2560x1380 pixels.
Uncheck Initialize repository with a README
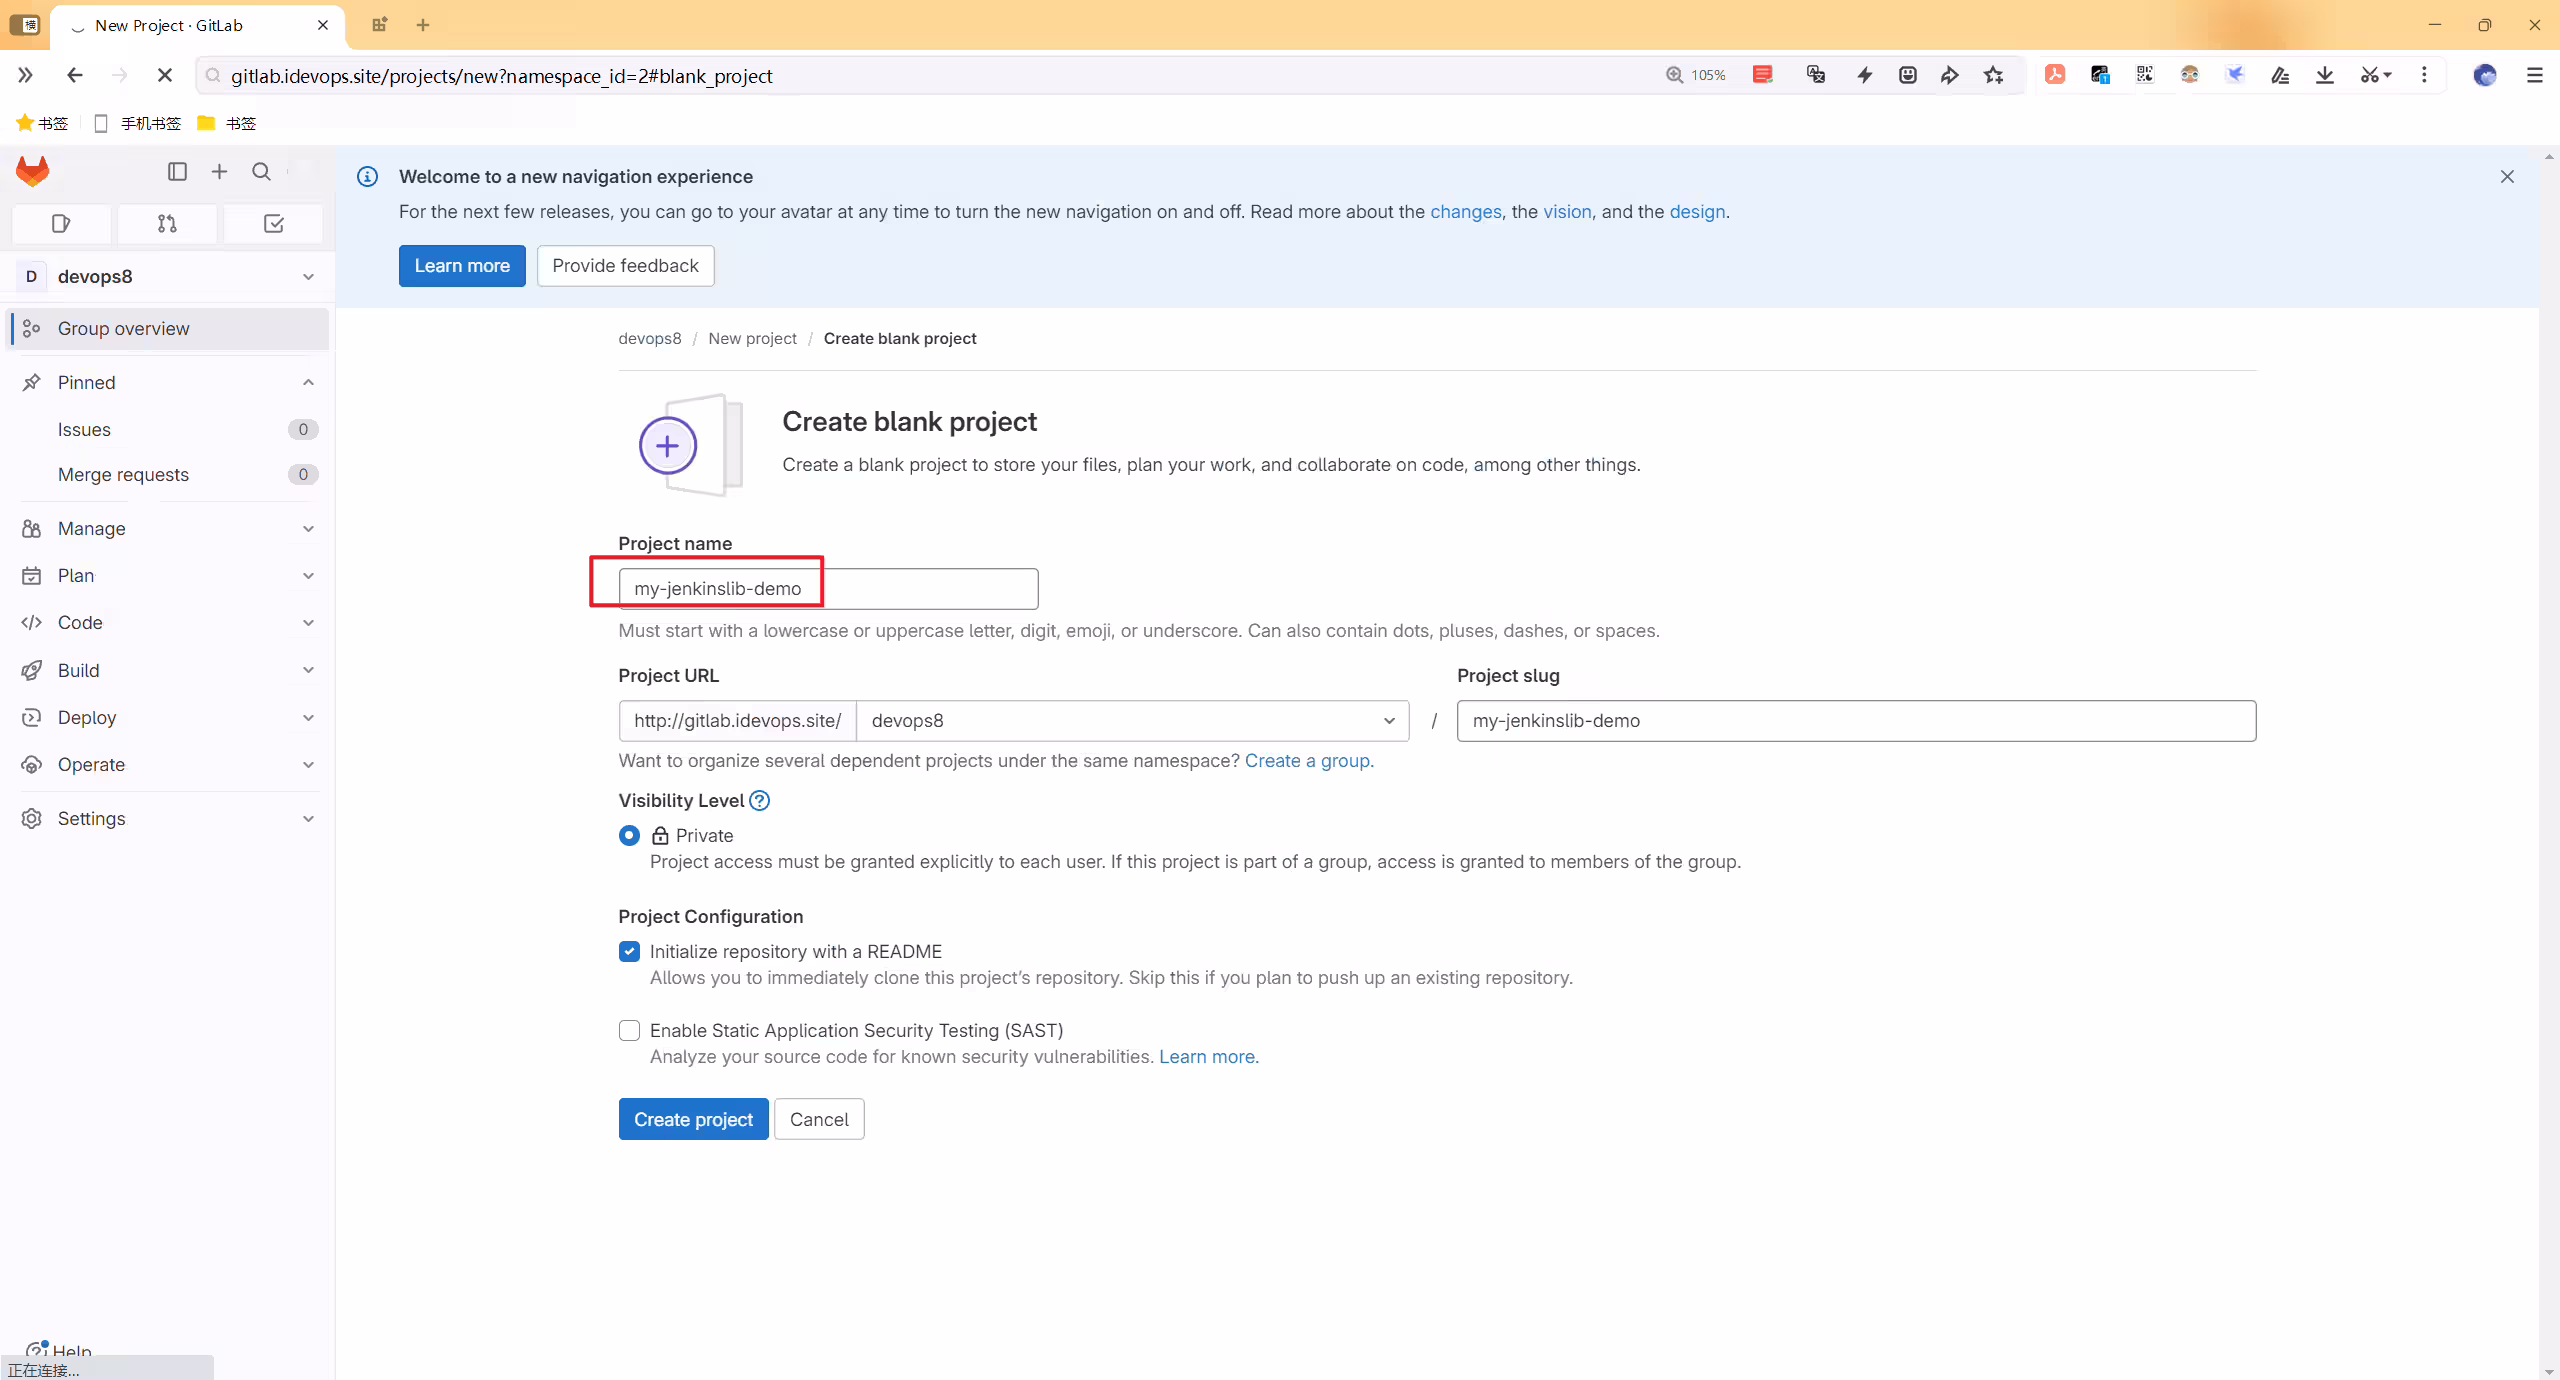(x=629, y=952)
